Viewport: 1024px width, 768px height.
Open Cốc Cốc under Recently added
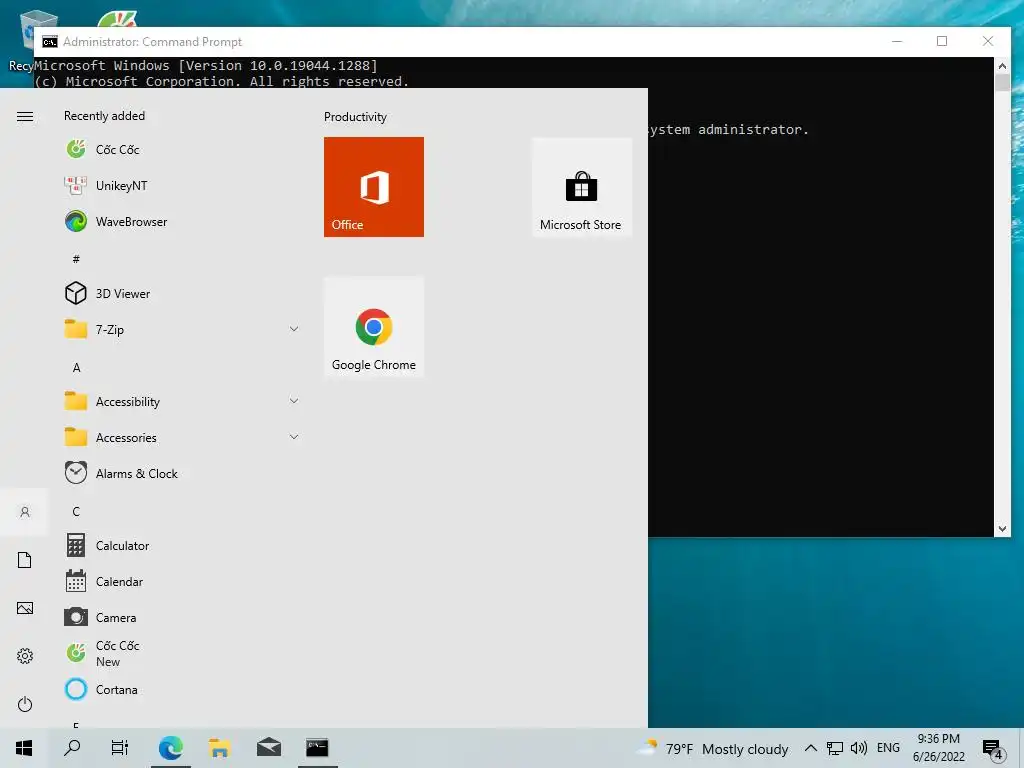point(183,150)
